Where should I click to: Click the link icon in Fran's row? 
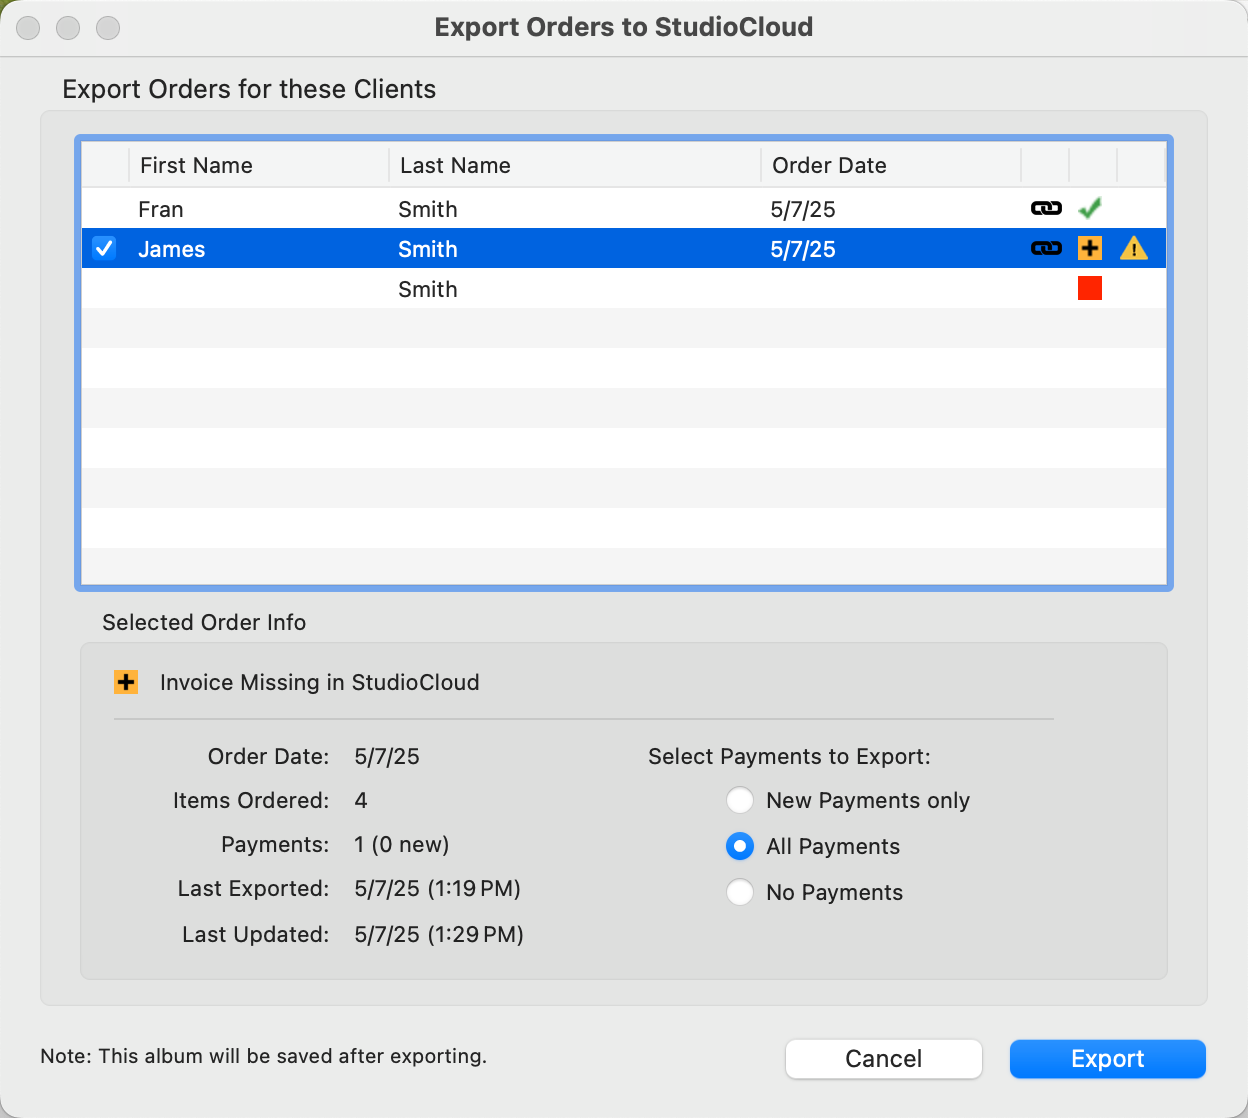pos(1046,208)
